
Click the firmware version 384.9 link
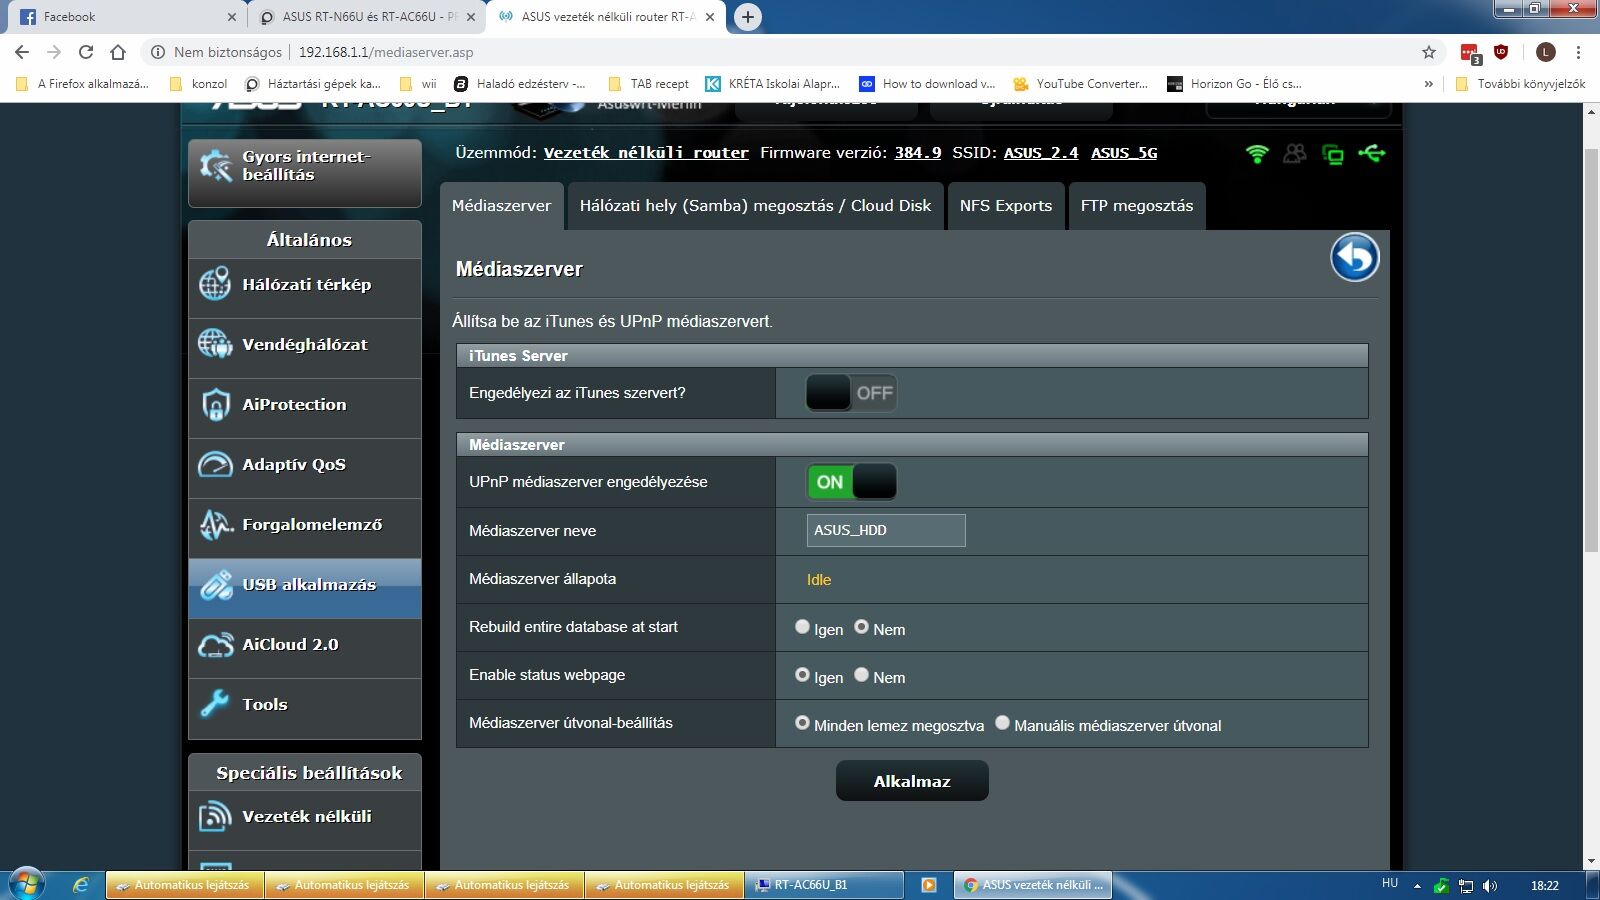click(x=918, y=153)
